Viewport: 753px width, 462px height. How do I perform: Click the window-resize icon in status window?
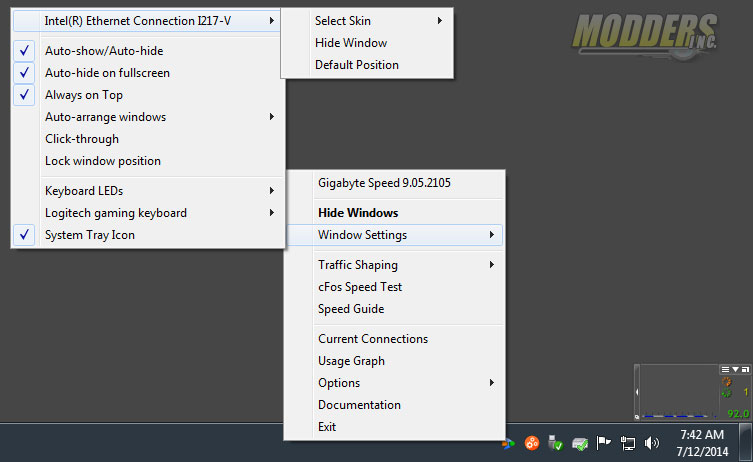tap(745, 369)
